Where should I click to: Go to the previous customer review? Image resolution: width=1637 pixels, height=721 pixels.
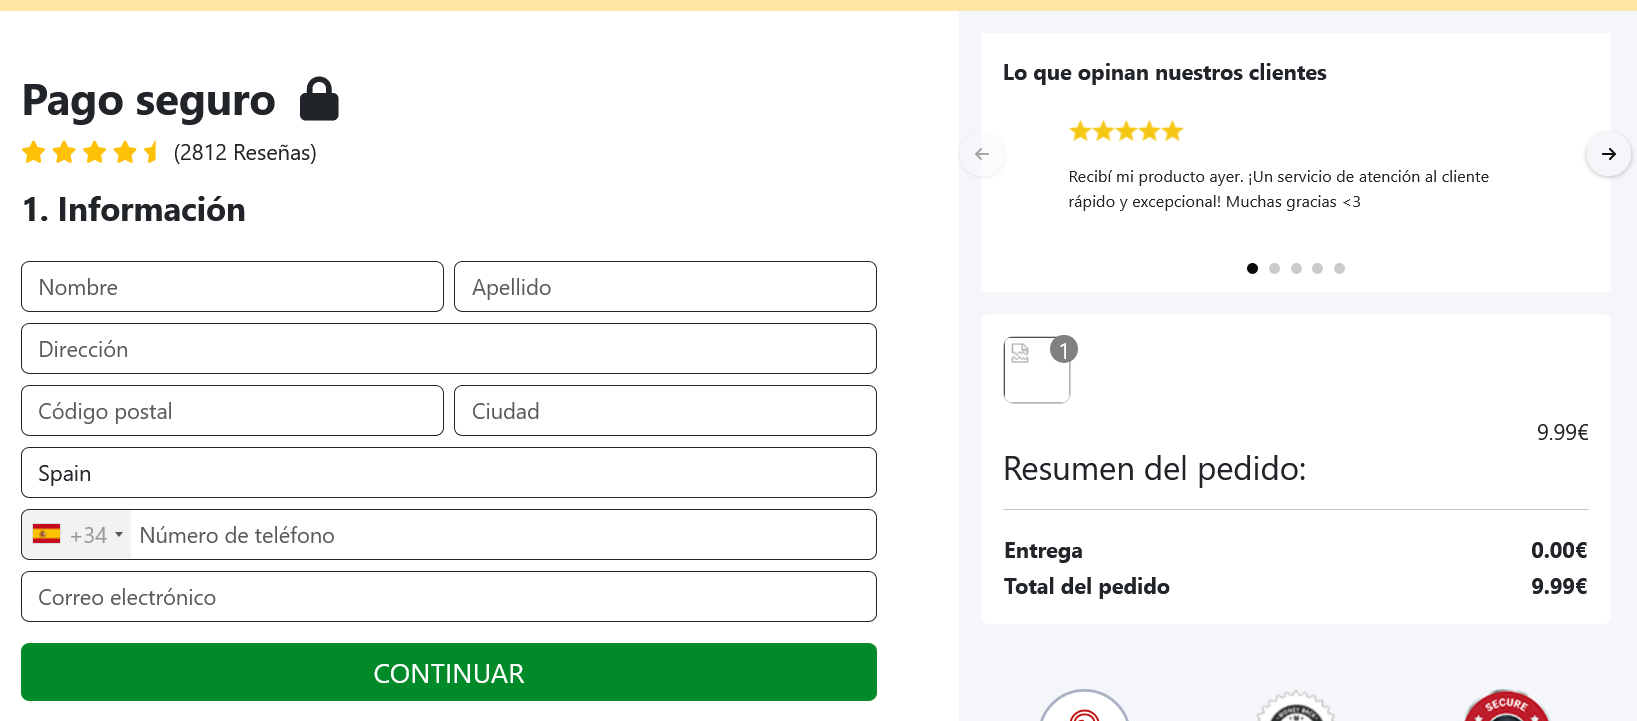tap(982, 154)
